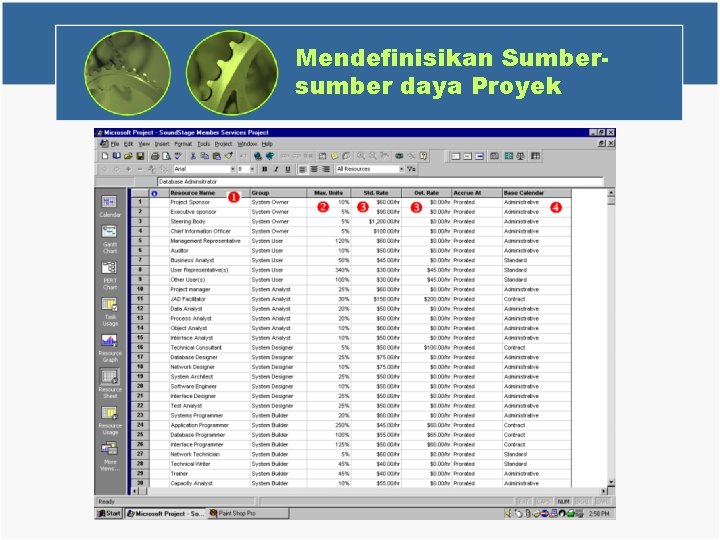
Task: Click the Copy icon in toolbar
Action: point(205,157)
